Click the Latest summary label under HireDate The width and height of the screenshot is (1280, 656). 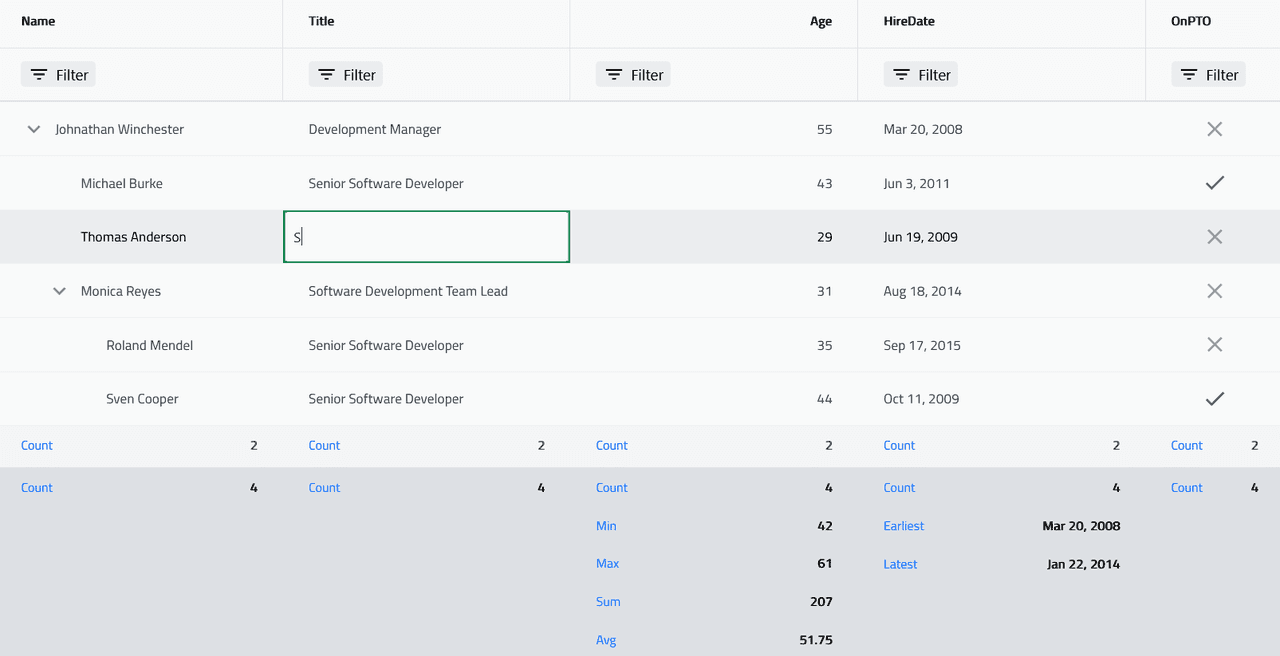click(900, 564)
